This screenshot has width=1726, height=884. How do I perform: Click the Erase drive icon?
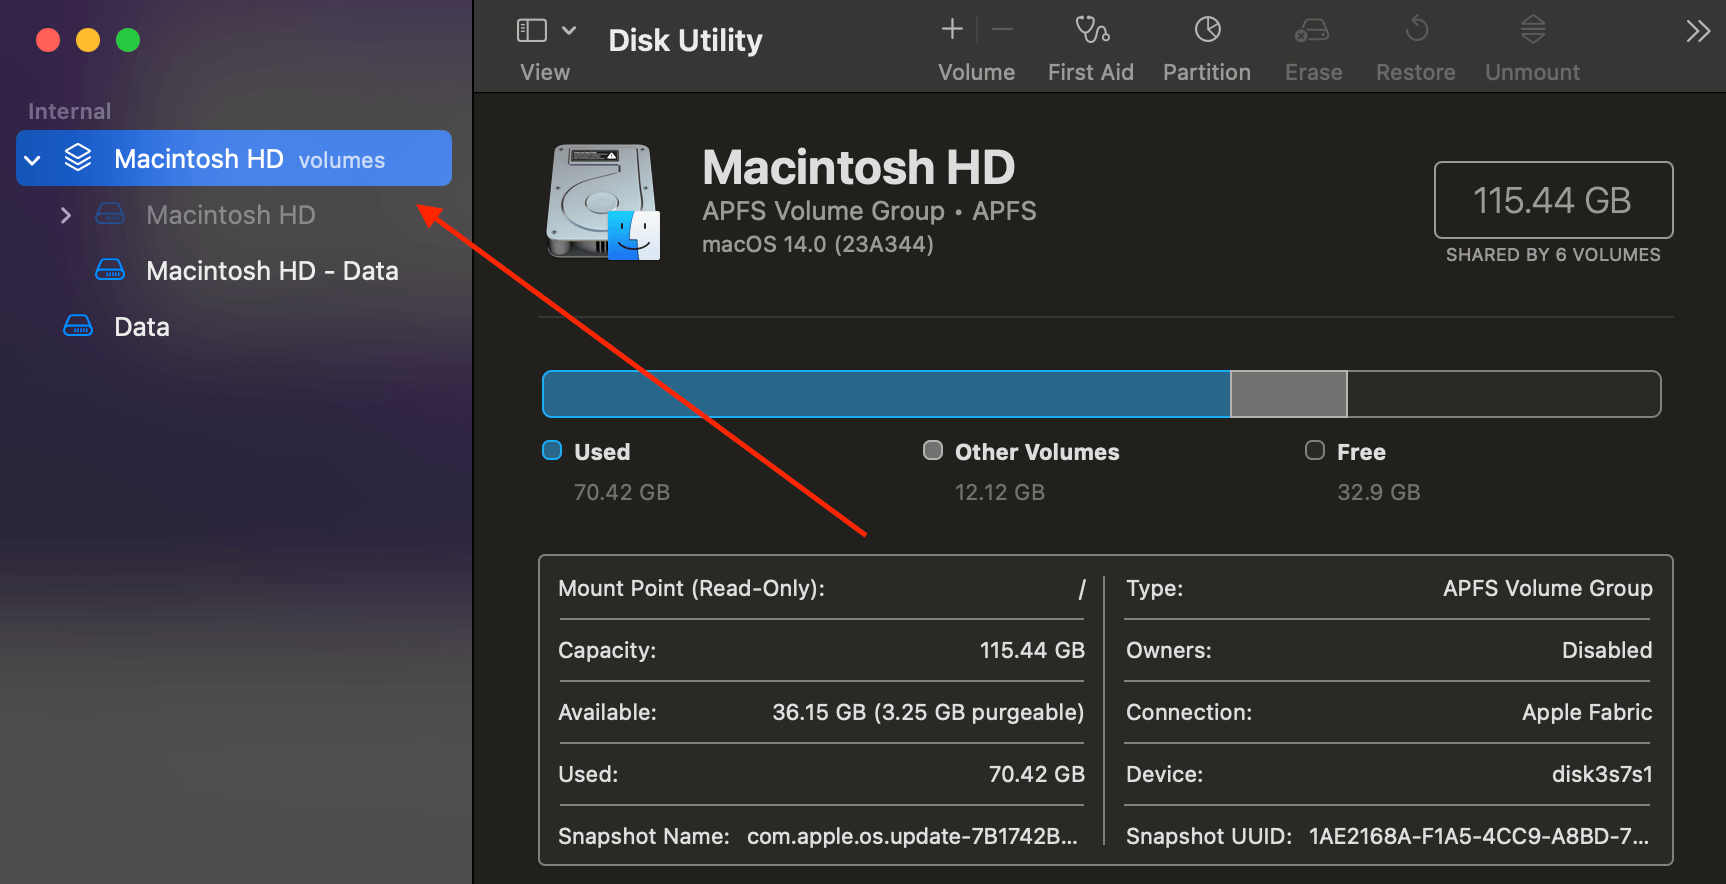tap(1312, 31)
